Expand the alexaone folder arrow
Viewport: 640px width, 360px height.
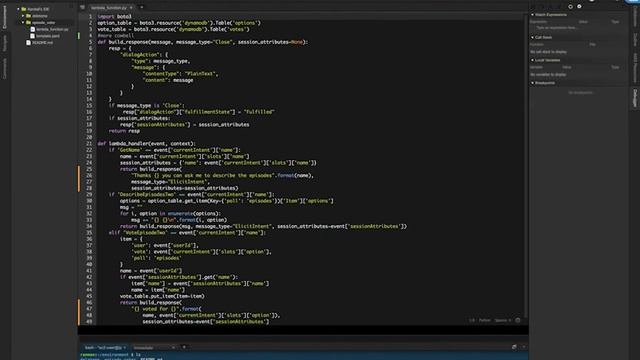coord(23,16)
